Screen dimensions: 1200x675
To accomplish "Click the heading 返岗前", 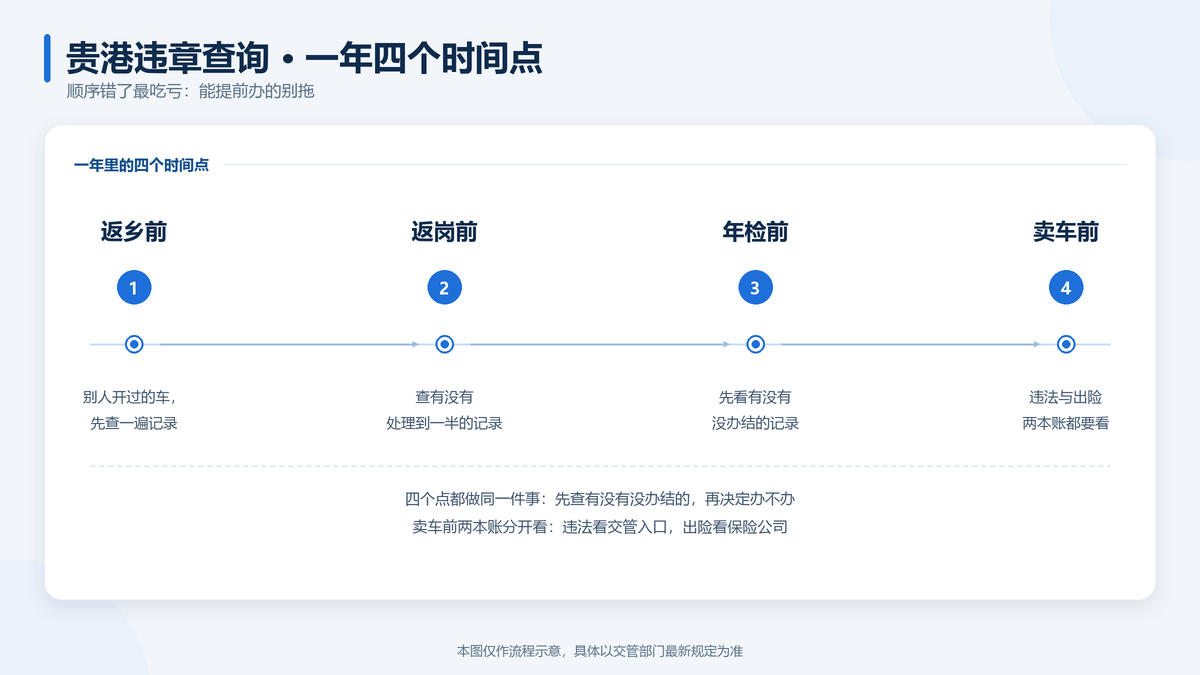I will pyautogui.click(x=445, y=232).
